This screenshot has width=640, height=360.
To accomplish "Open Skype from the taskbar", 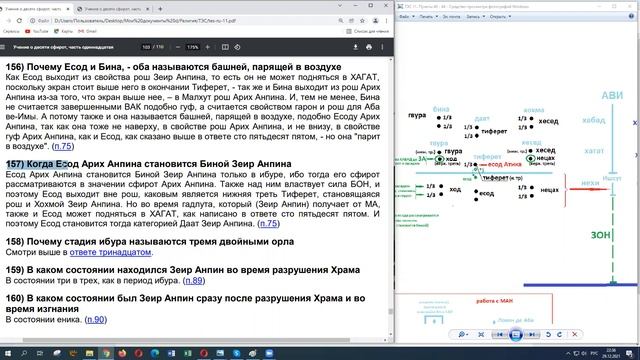I will 236,353.
